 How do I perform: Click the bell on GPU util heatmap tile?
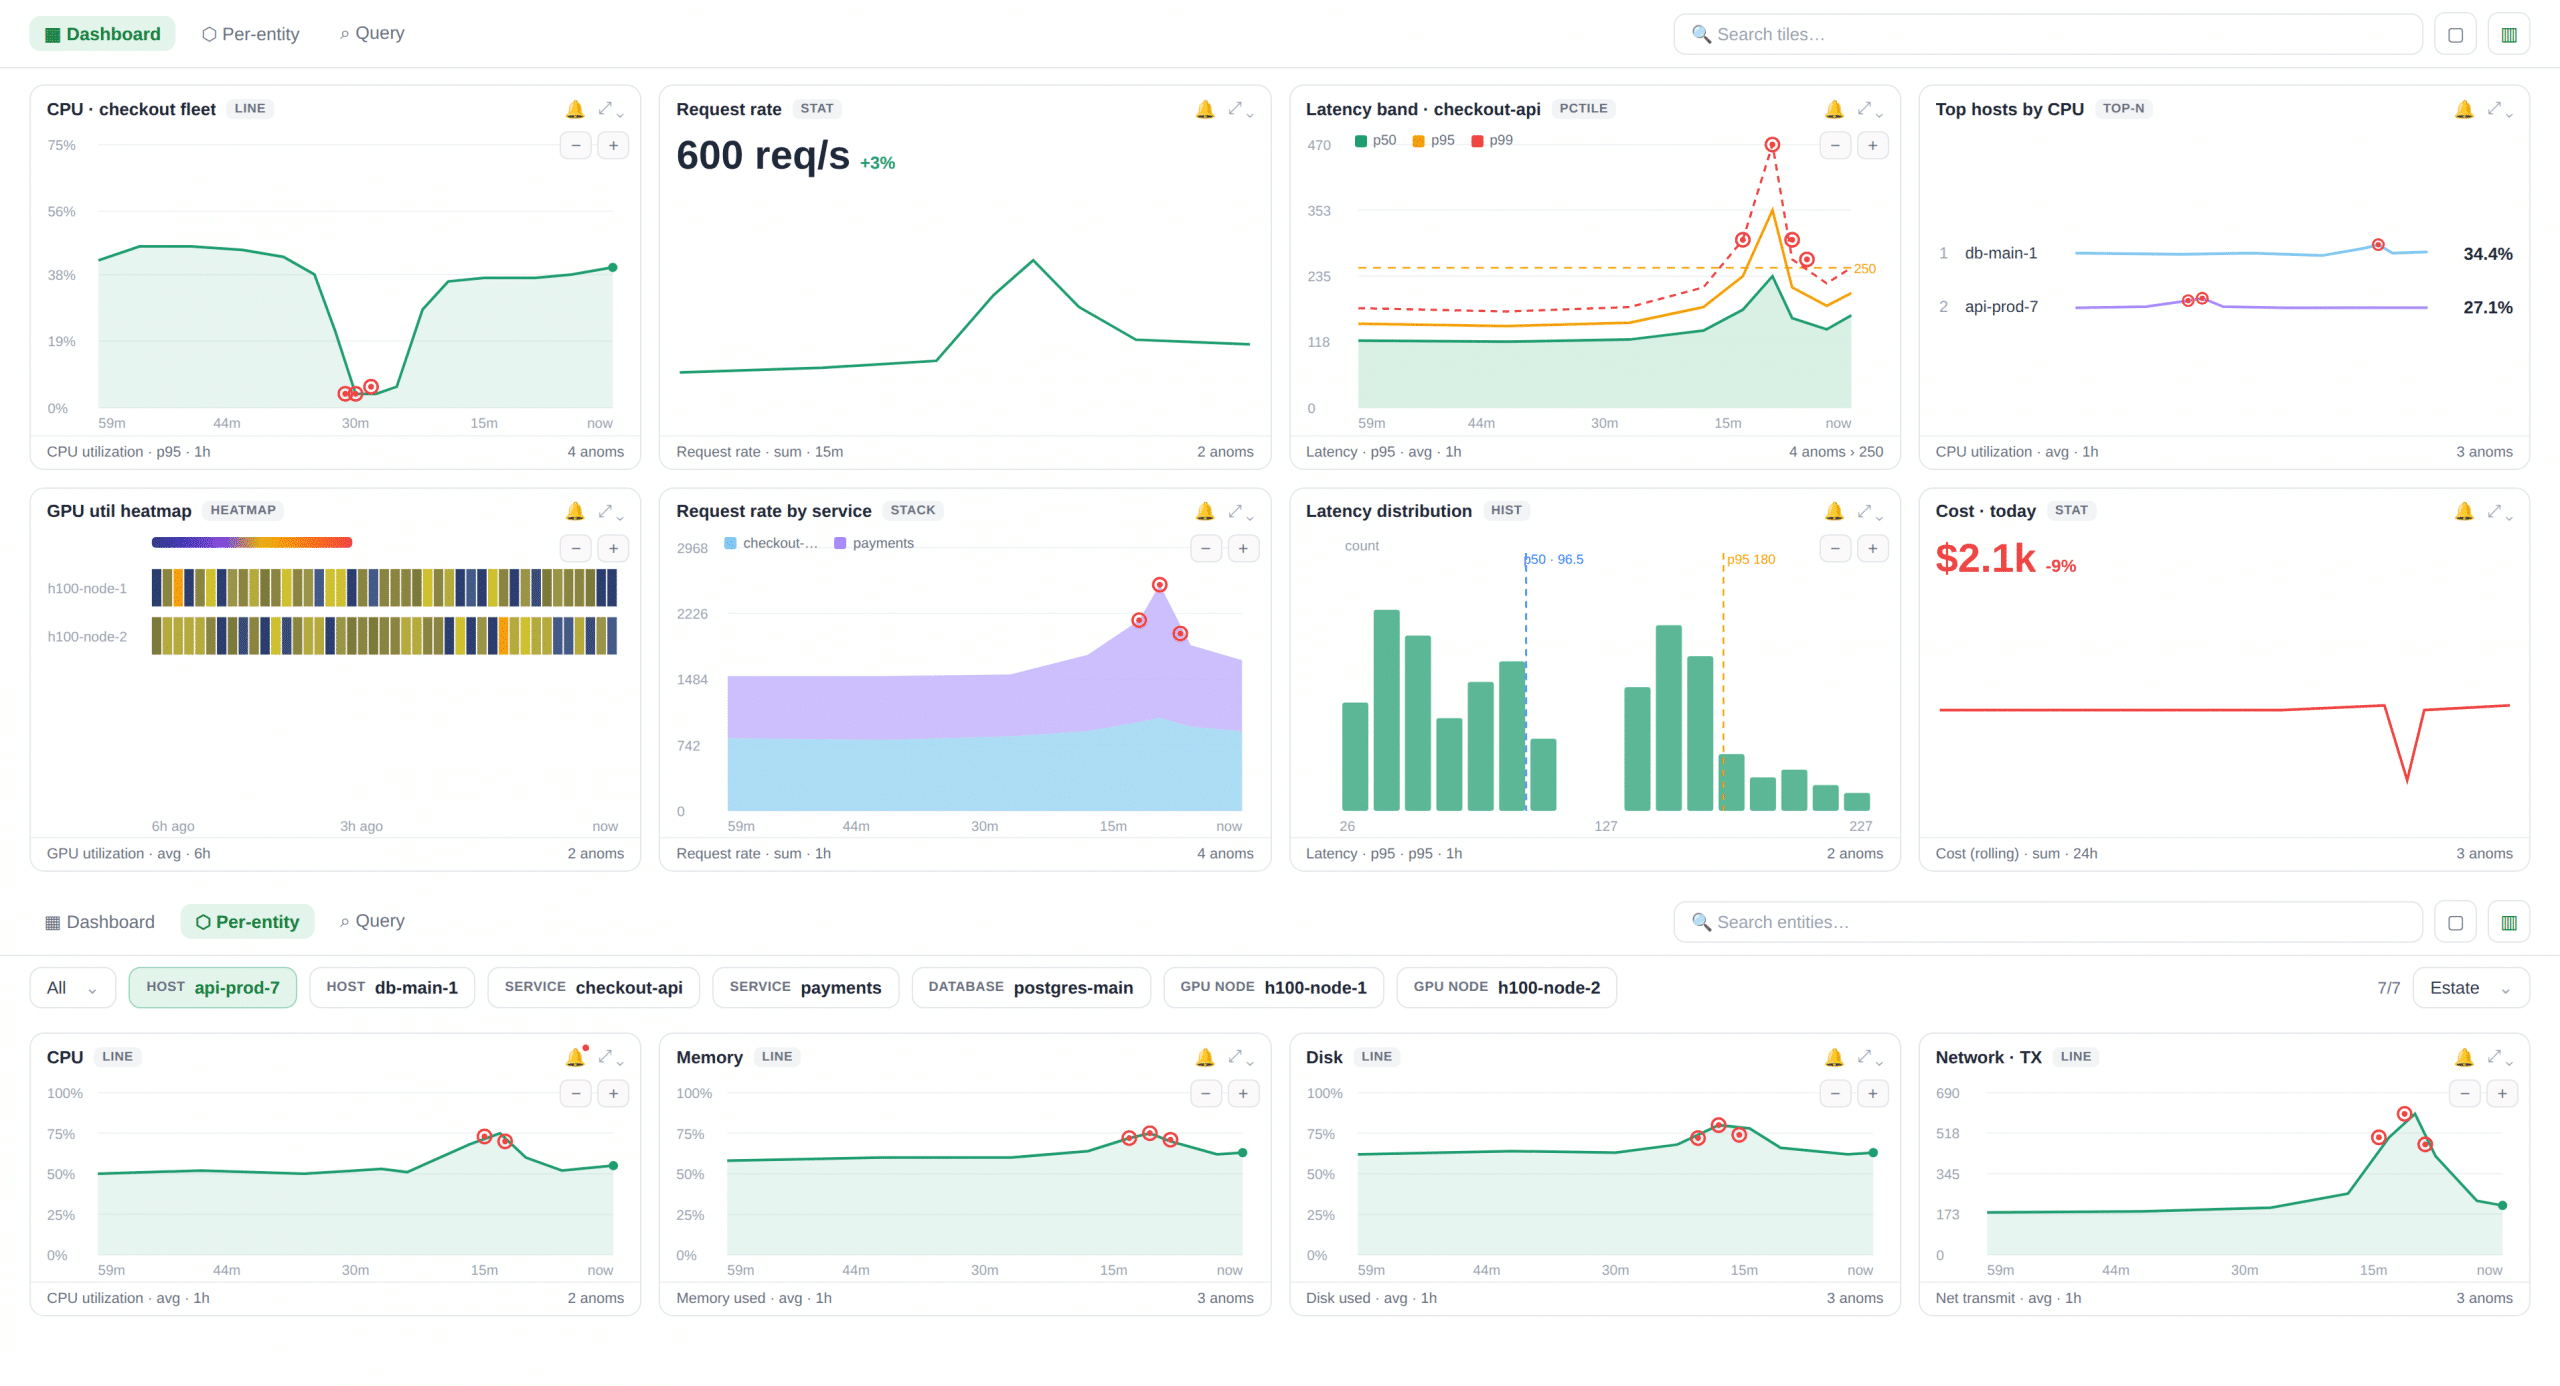click(575, 511)
